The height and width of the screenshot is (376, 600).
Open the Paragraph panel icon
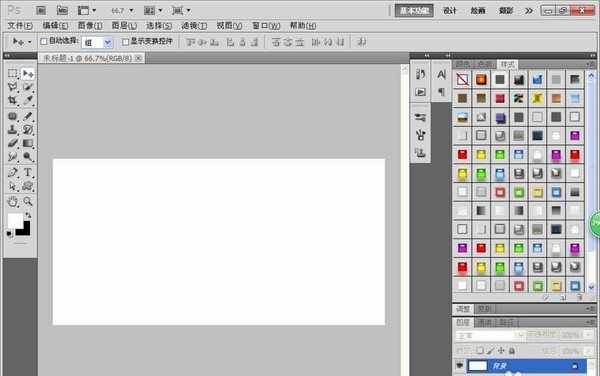coord(441,92)
